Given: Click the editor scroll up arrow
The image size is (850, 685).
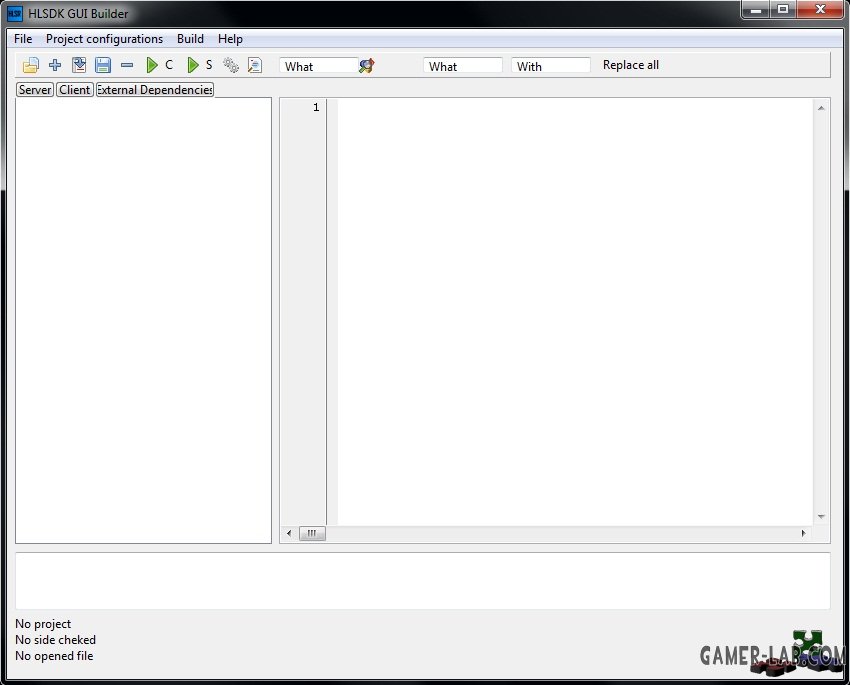Looking at the screenshot, I should point(821,108).
